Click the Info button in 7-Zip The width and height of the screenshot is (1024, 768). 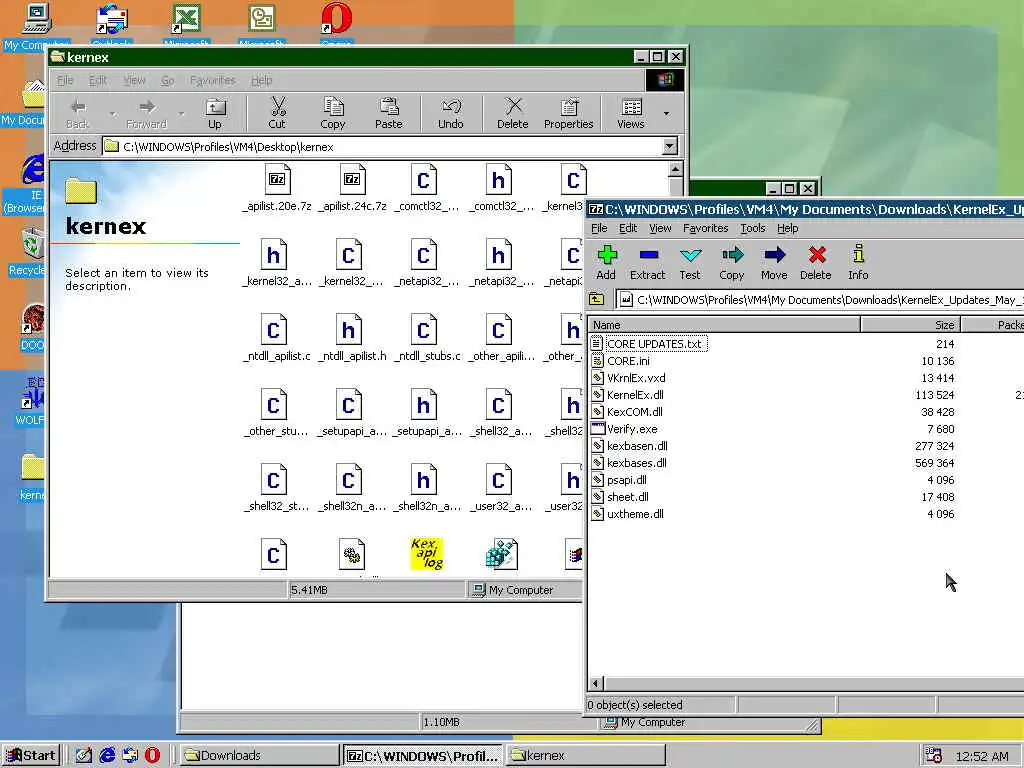pyautogui.click(x=858, y=263)
